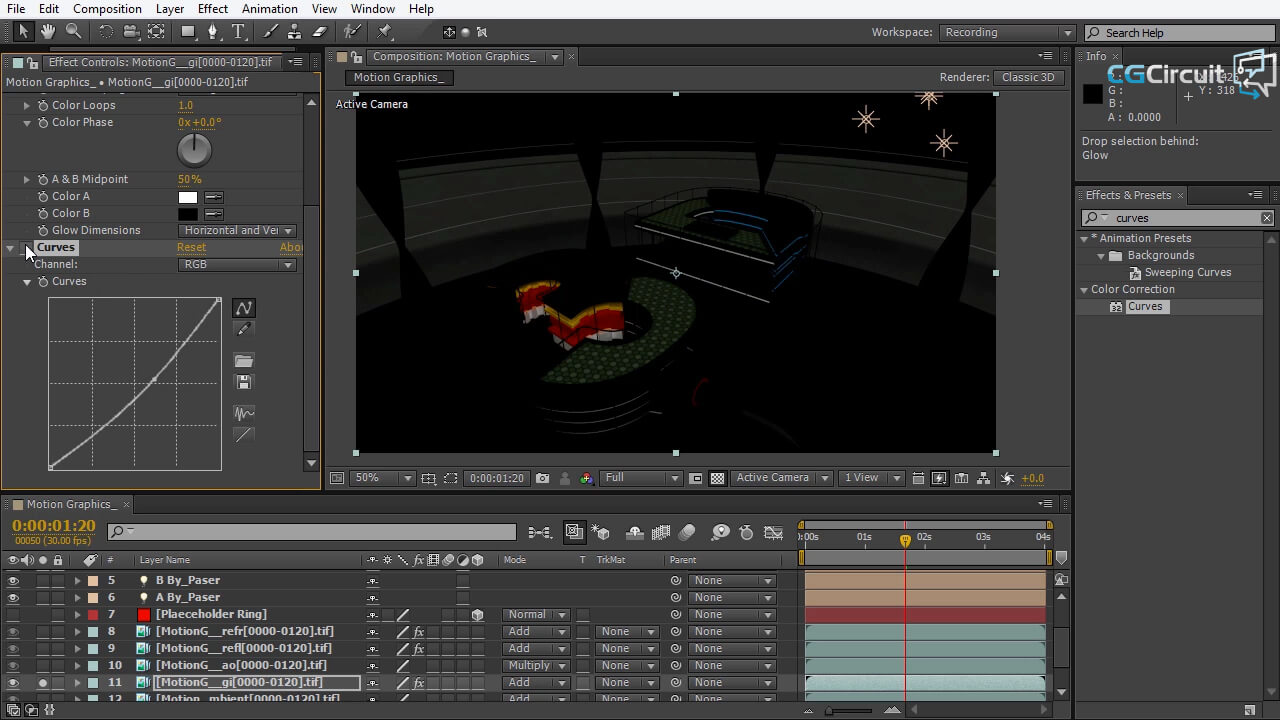Select the Pen tool

pos(212,32)
